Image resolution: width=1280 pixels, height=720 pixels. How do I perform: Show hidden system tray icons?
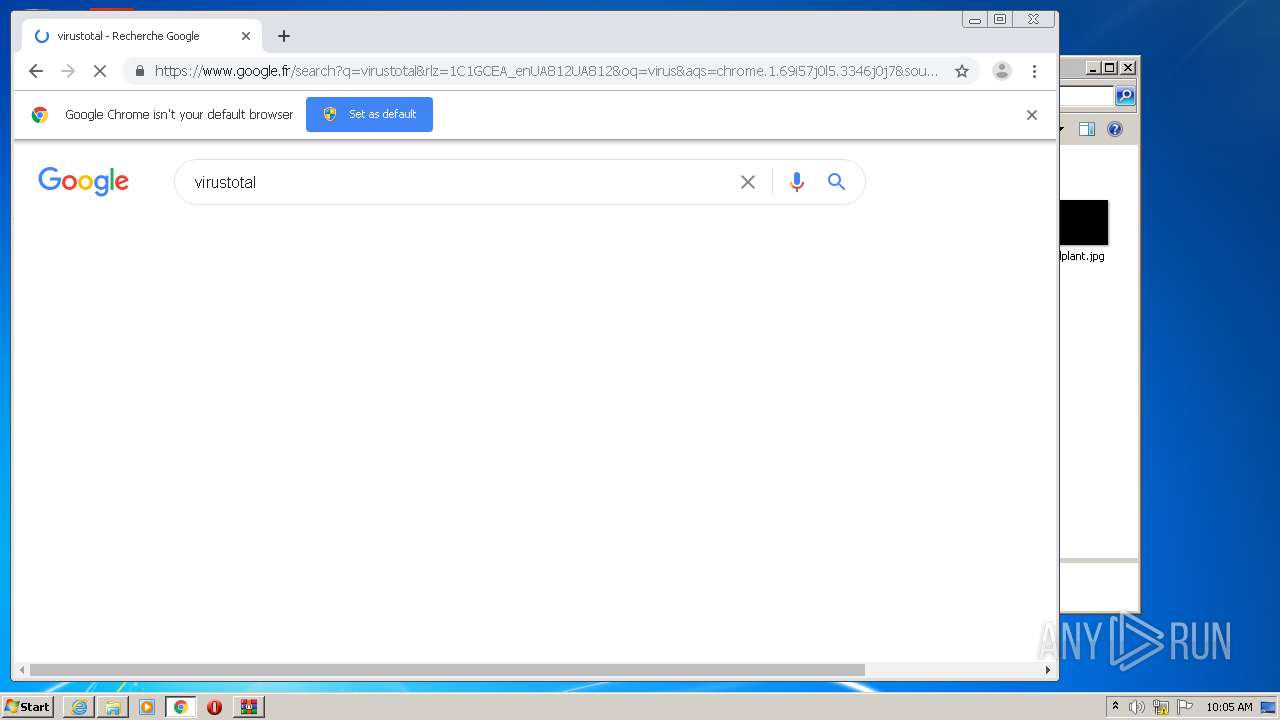[1116, 707]
